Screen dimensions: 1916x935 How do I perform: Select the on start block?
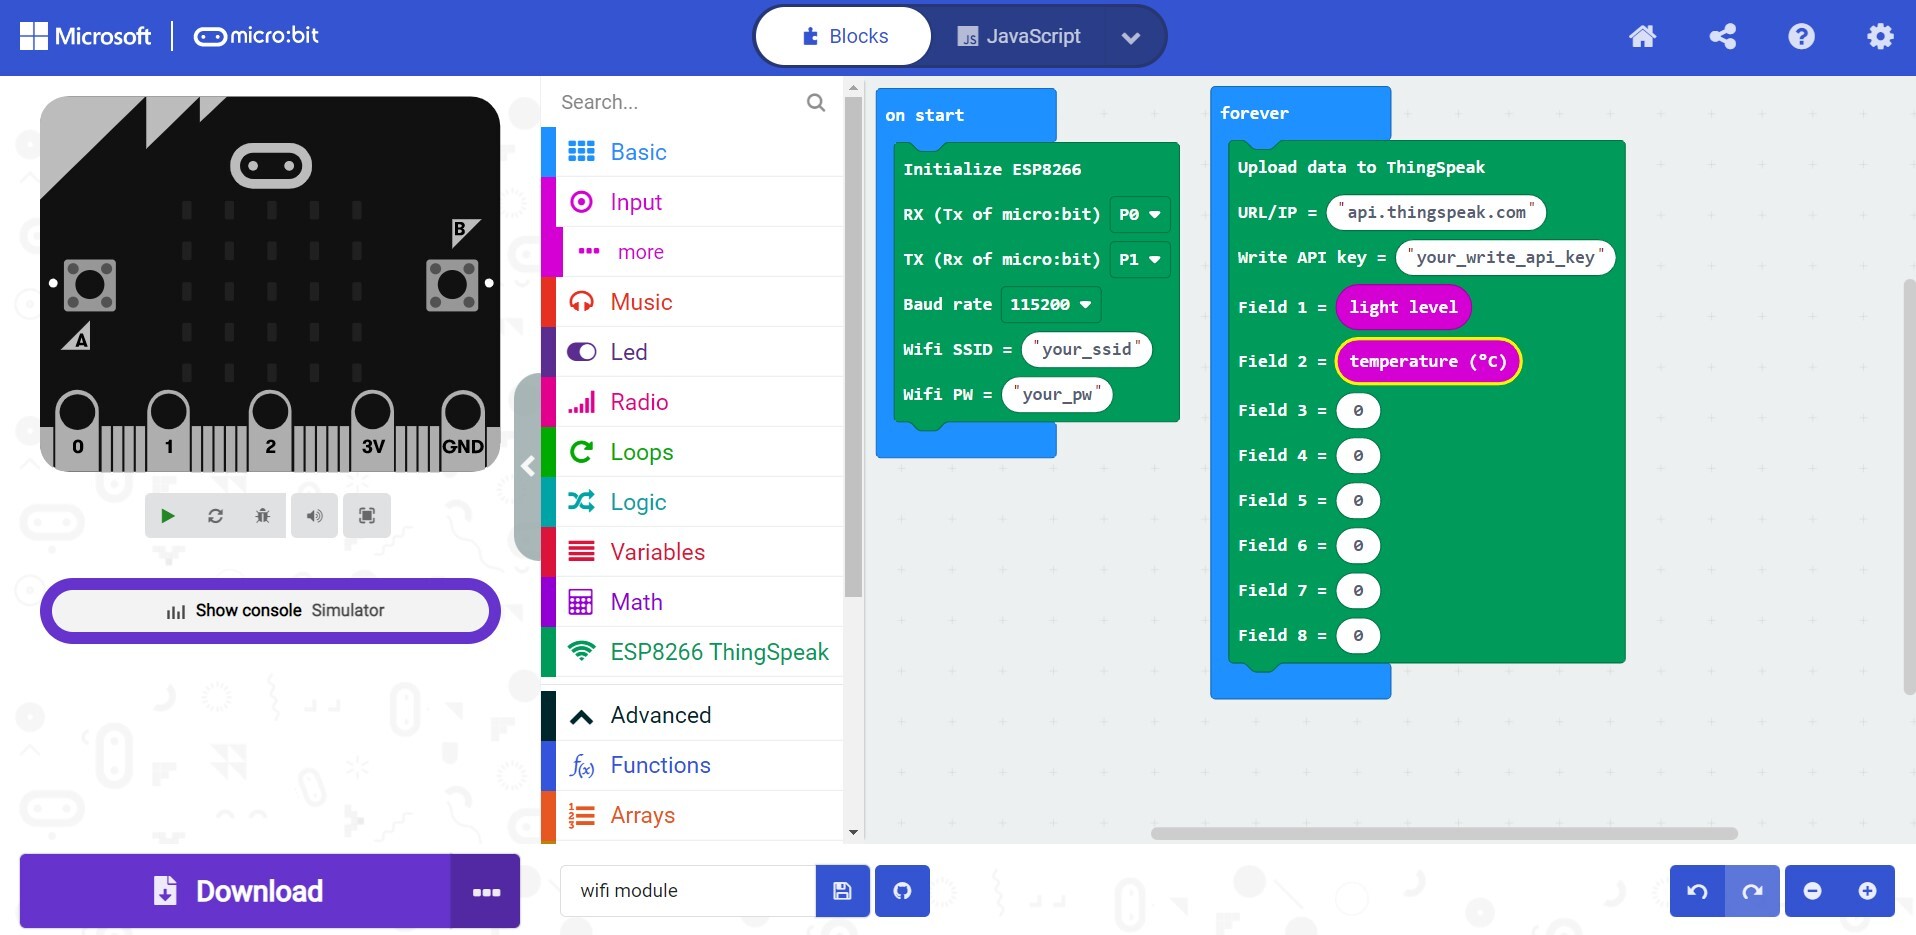tap(925, 115)
